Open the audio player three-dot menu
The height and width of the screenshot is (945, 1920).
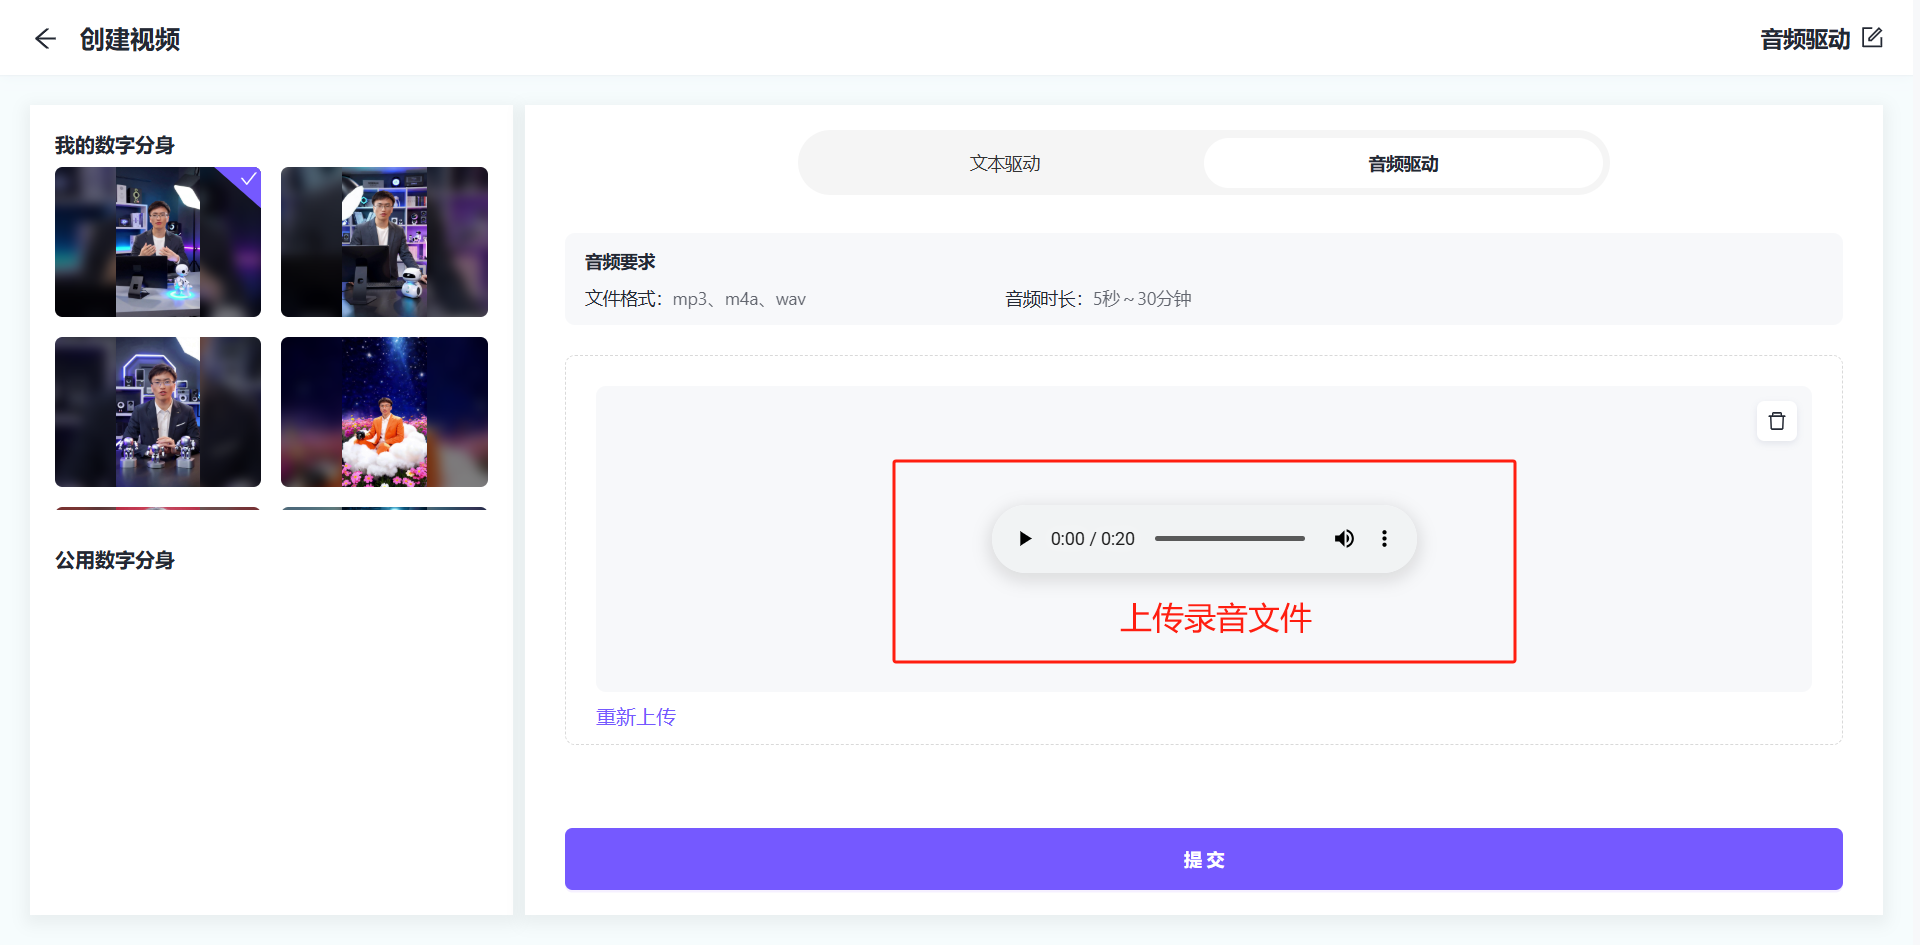click(x=1384, y=539)
